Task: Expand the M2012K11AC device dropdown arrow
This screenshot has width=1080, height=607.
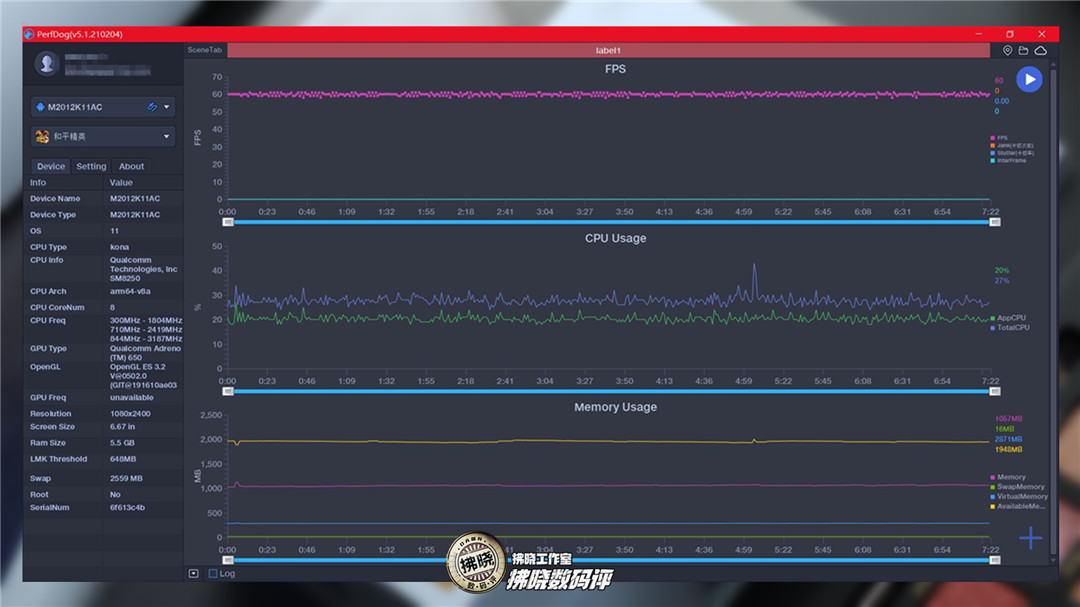Action: [167, 107]
